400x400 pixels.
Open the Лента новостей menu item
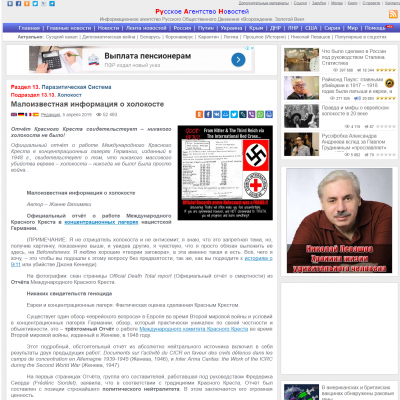tap(146, 28)
